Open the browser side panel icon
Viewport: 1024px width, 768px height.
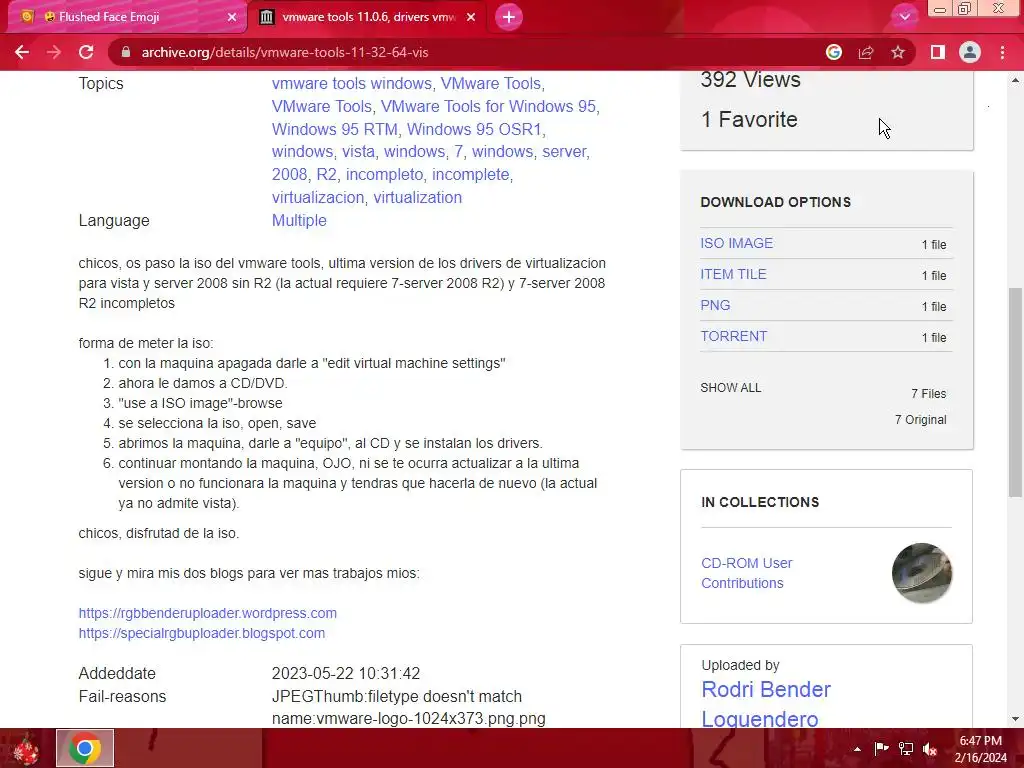point(937,52)
